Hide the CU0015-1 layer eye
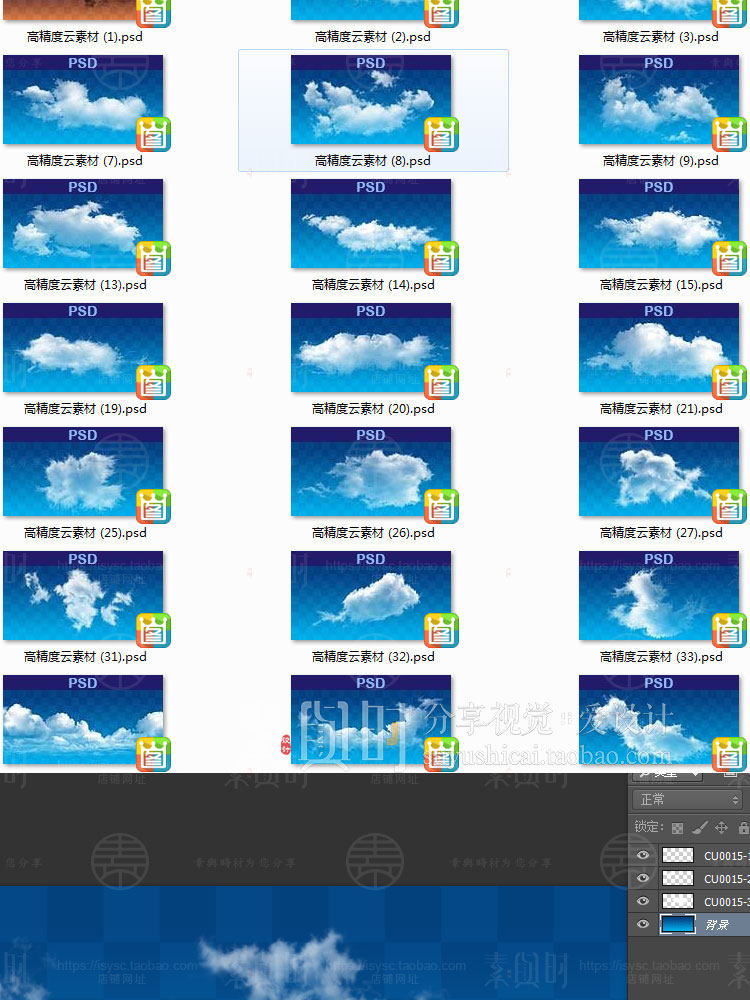 pyautogui.click(x=643, y=855)
